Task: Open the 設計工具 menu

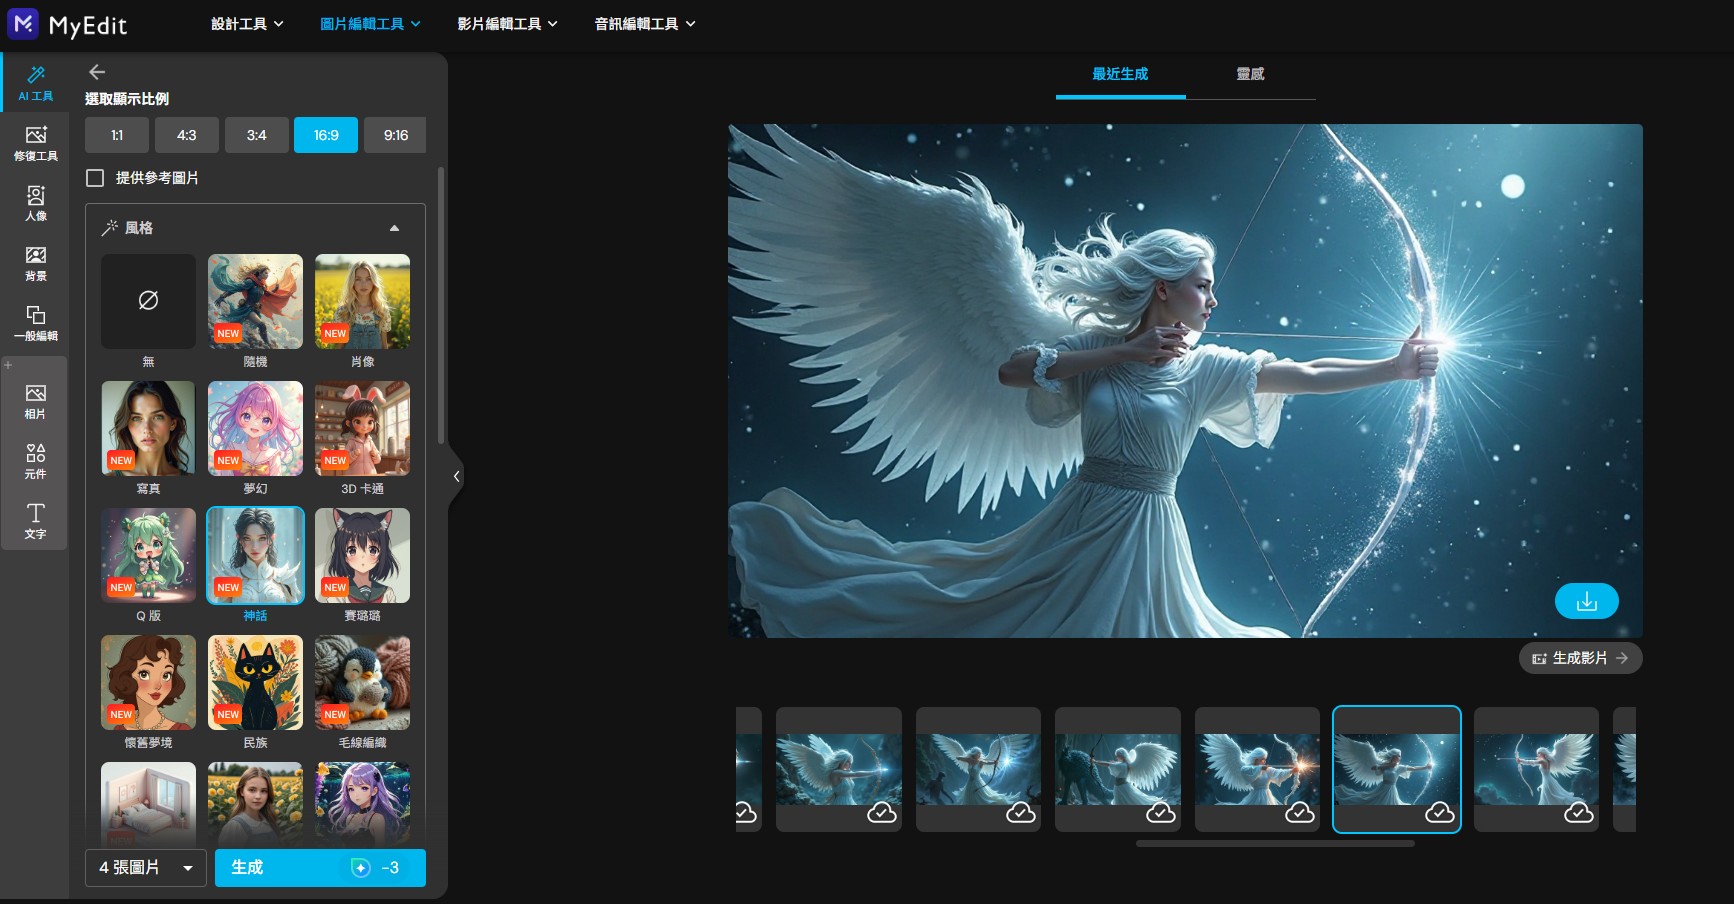Action: click(247, 24)
